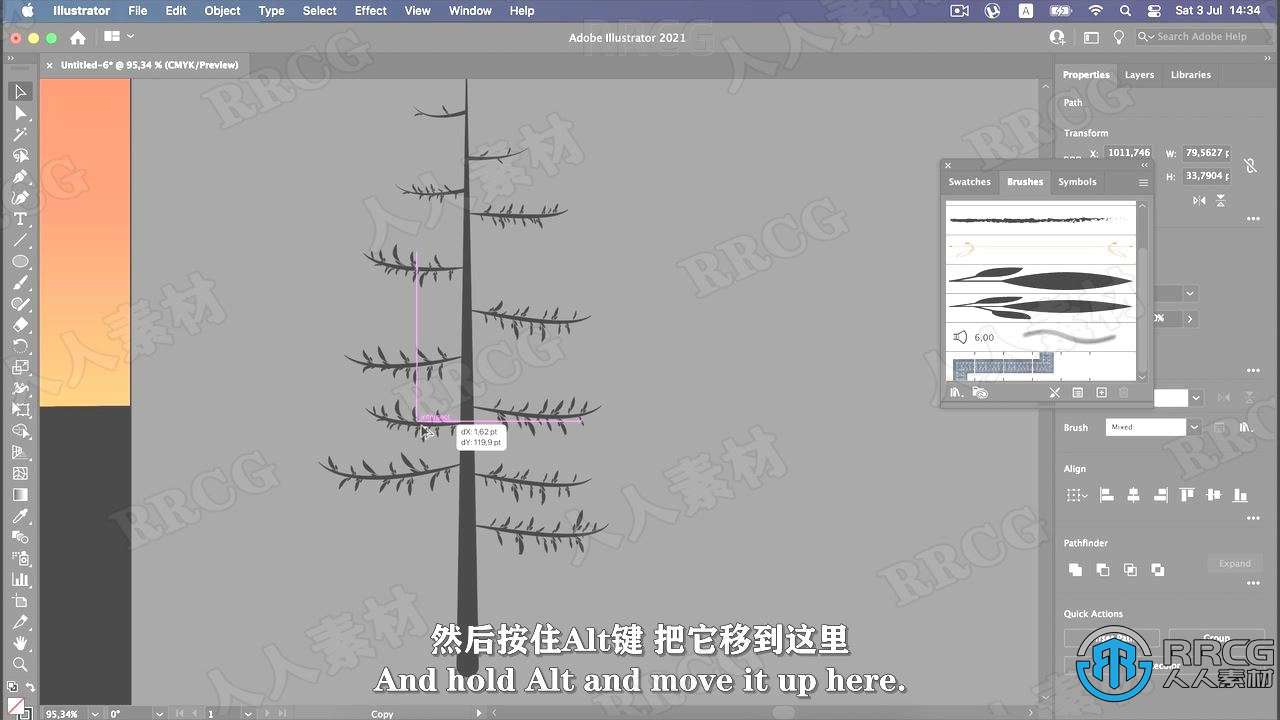Select the Paintbrush tool
Screen dimensions: 1280x720
(x=20, y=283)
